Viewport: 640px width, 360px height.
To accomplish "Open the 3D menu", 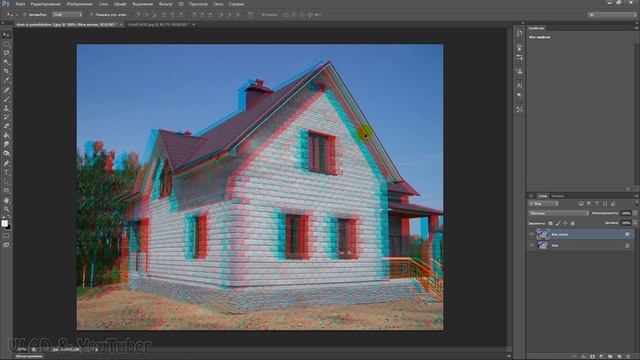I will point(181,4).
